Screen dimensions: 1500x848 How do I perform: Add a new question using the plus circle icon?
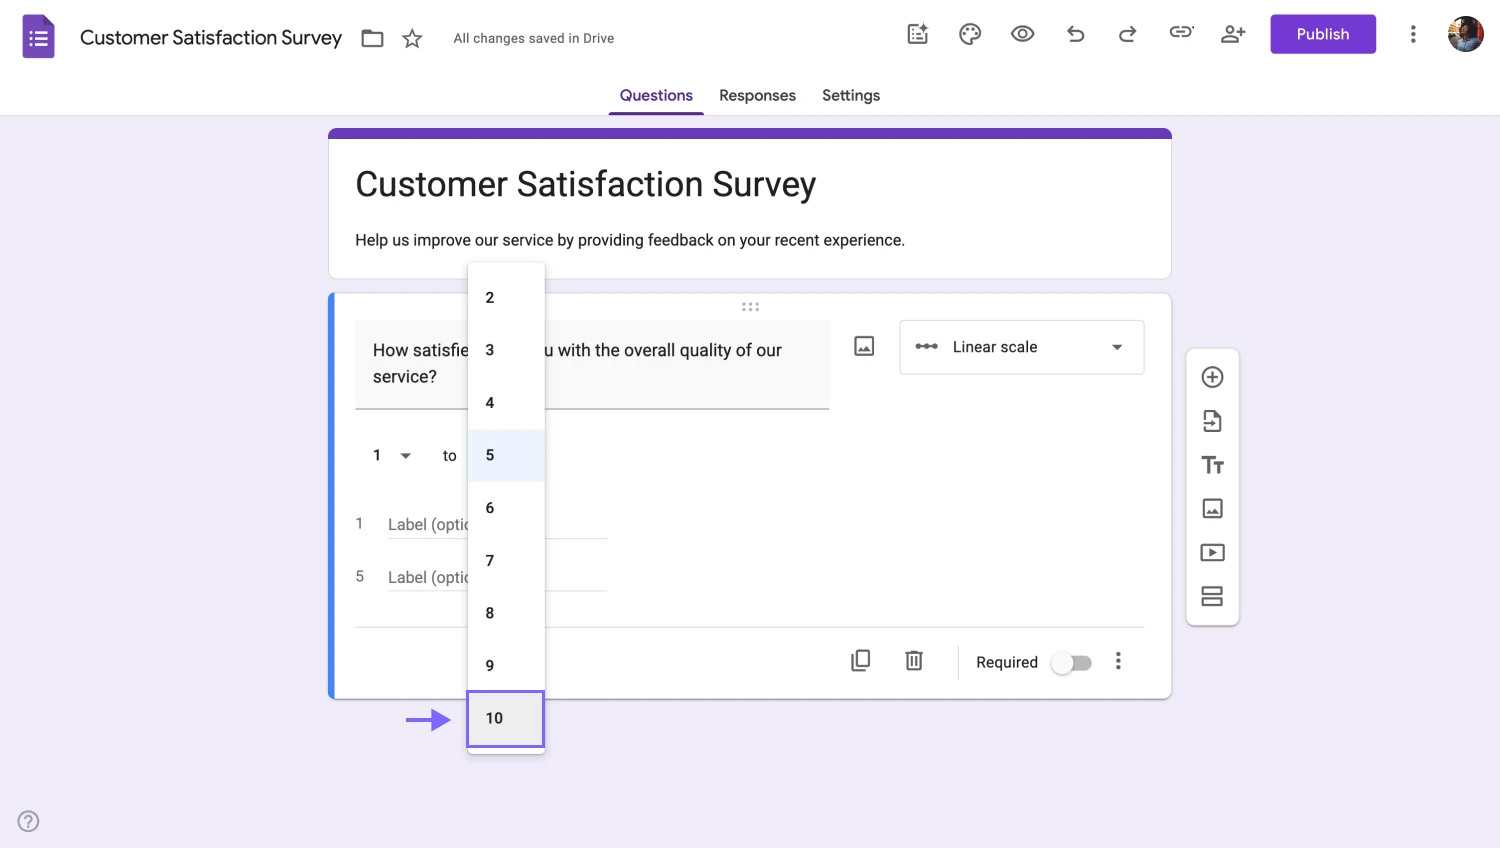[1212, 377]
